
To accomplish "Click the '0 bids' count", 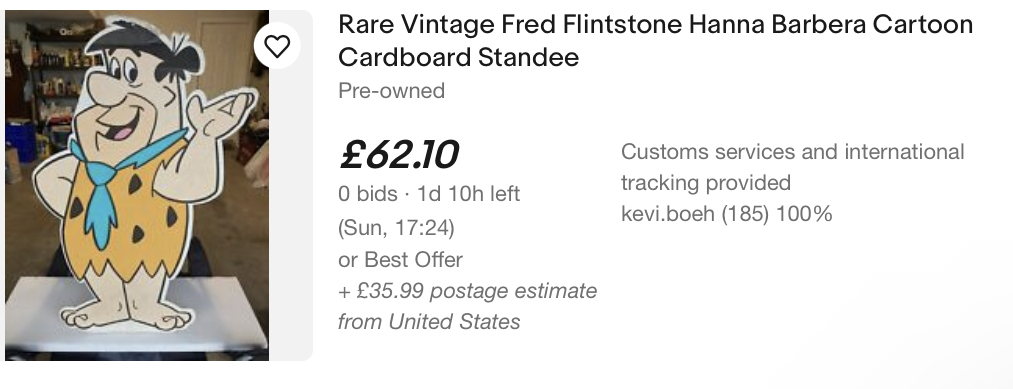I will pyautogui.click(x=368, y=194).
